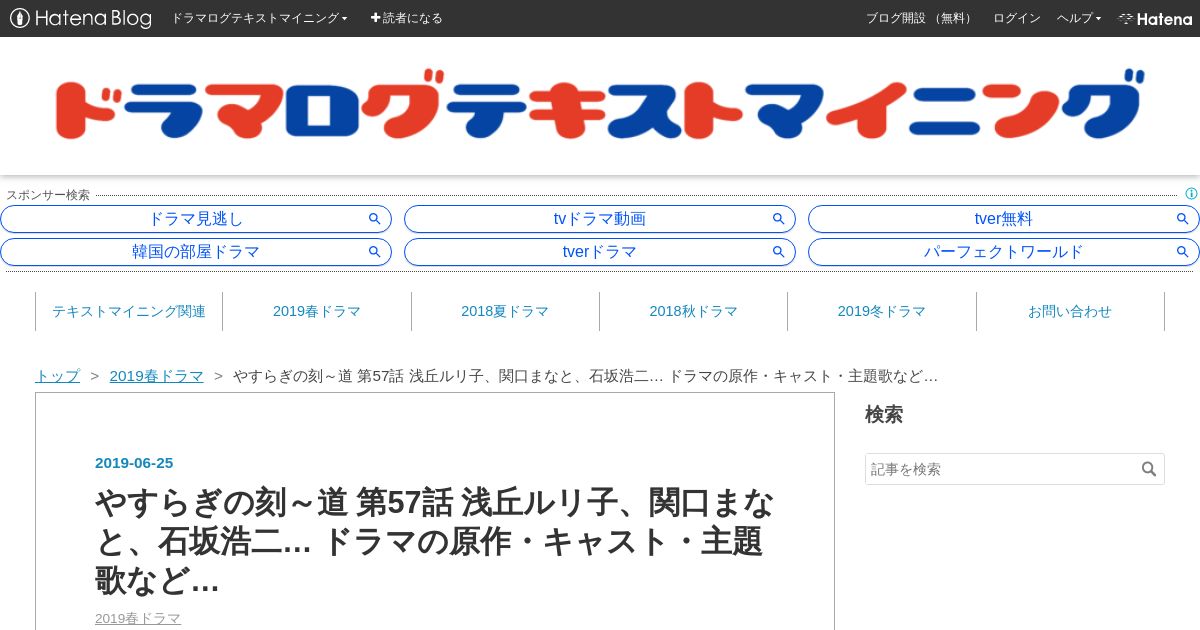Select sponsored search tver無料
Image resolution: width=1200 pixels, height=630 pixels.
1004,219
